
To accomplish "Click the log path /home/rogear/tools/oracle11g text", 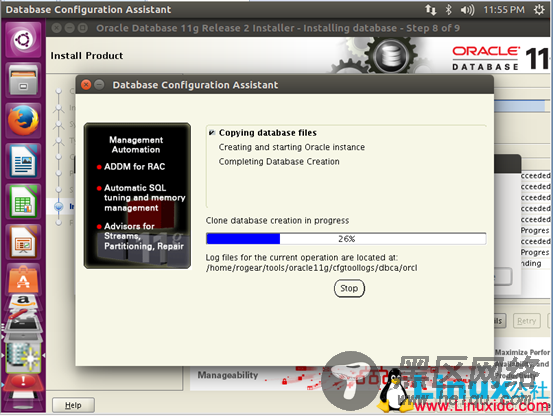I will [x=311, y=268].
